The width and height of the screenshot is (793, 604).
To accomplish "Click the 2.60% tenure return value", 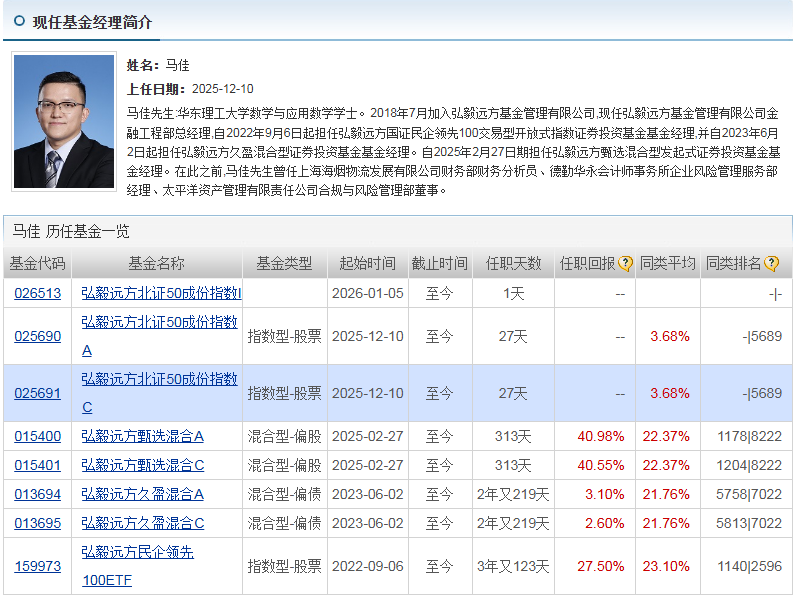I will (604, 523).
